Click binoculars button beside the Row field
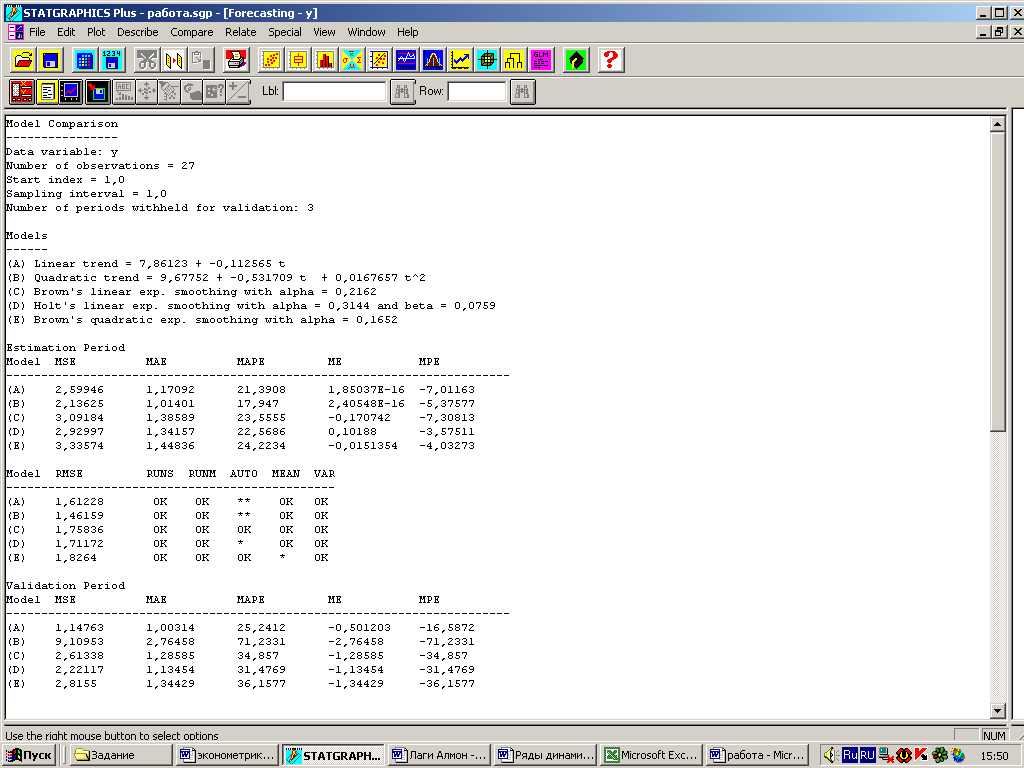 pos(522,91)
